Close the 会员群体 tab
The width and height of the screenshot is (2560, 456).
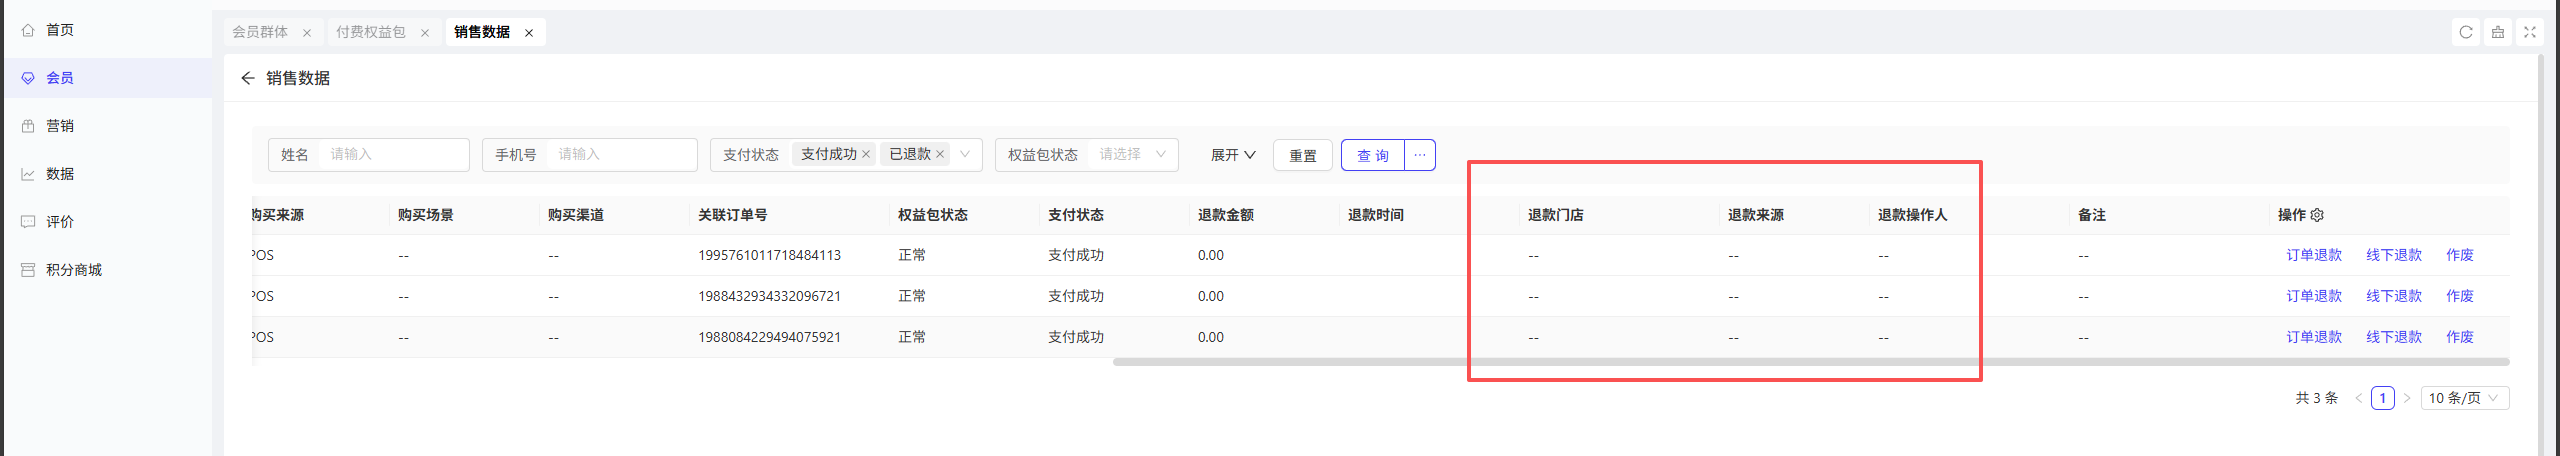(307, 33)
